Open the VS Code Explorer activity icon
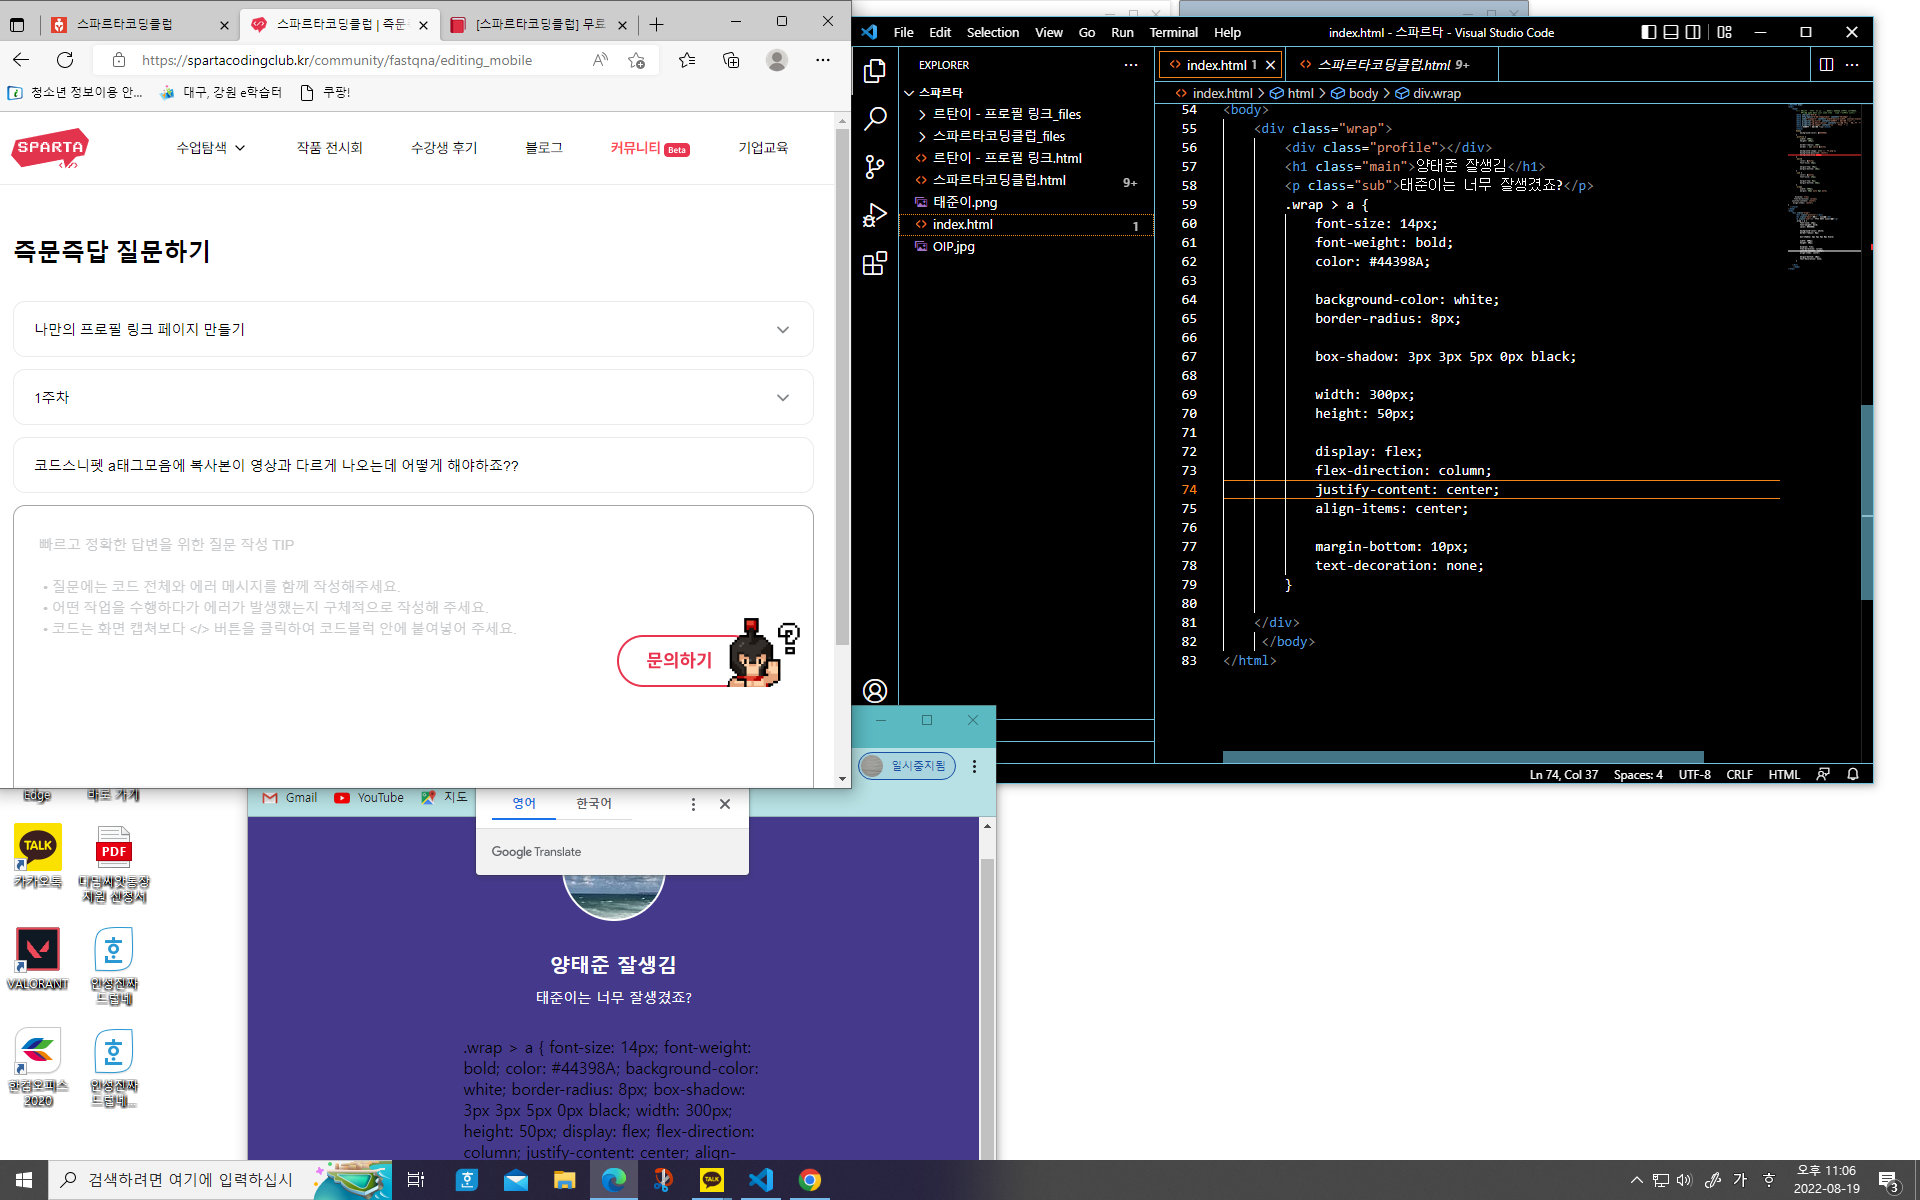 coord(875,71)
